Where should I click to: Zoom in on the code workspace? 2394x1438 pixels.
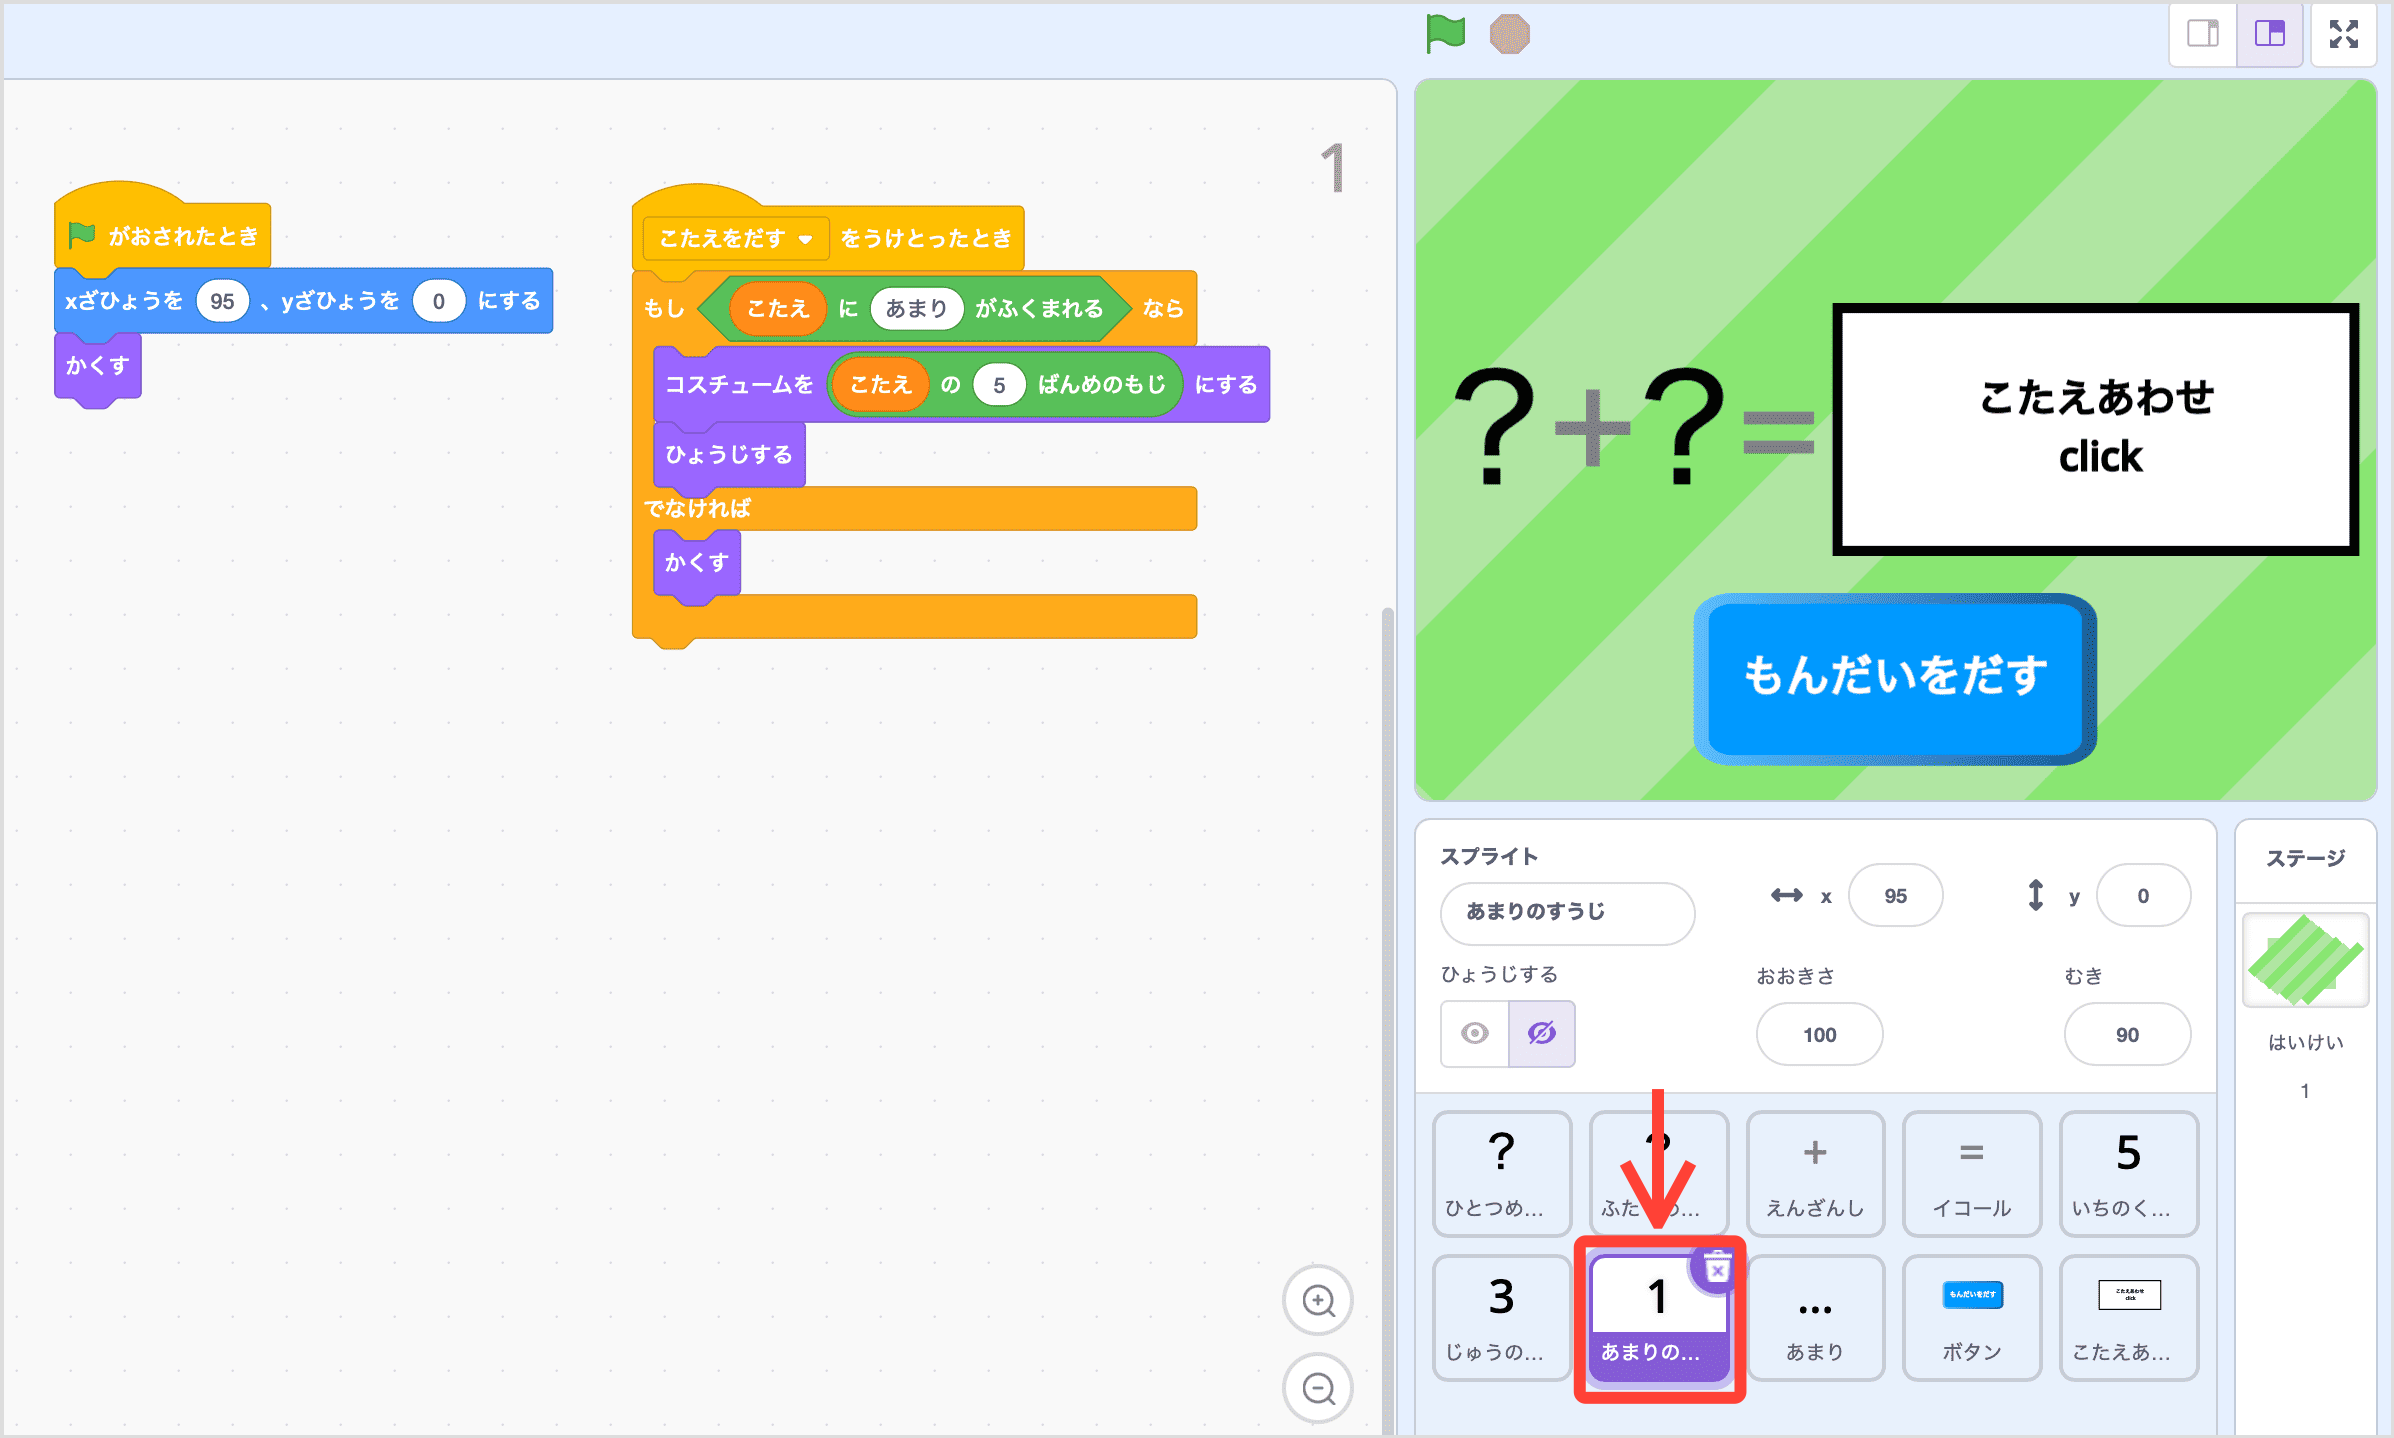pyautogui.click(x=1318, y=1300)
